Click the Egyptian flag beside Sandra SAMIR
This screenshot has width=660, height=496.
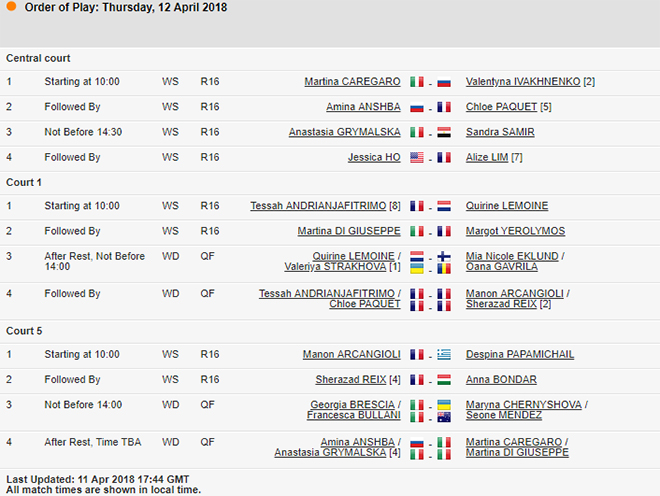click(444, 132)
